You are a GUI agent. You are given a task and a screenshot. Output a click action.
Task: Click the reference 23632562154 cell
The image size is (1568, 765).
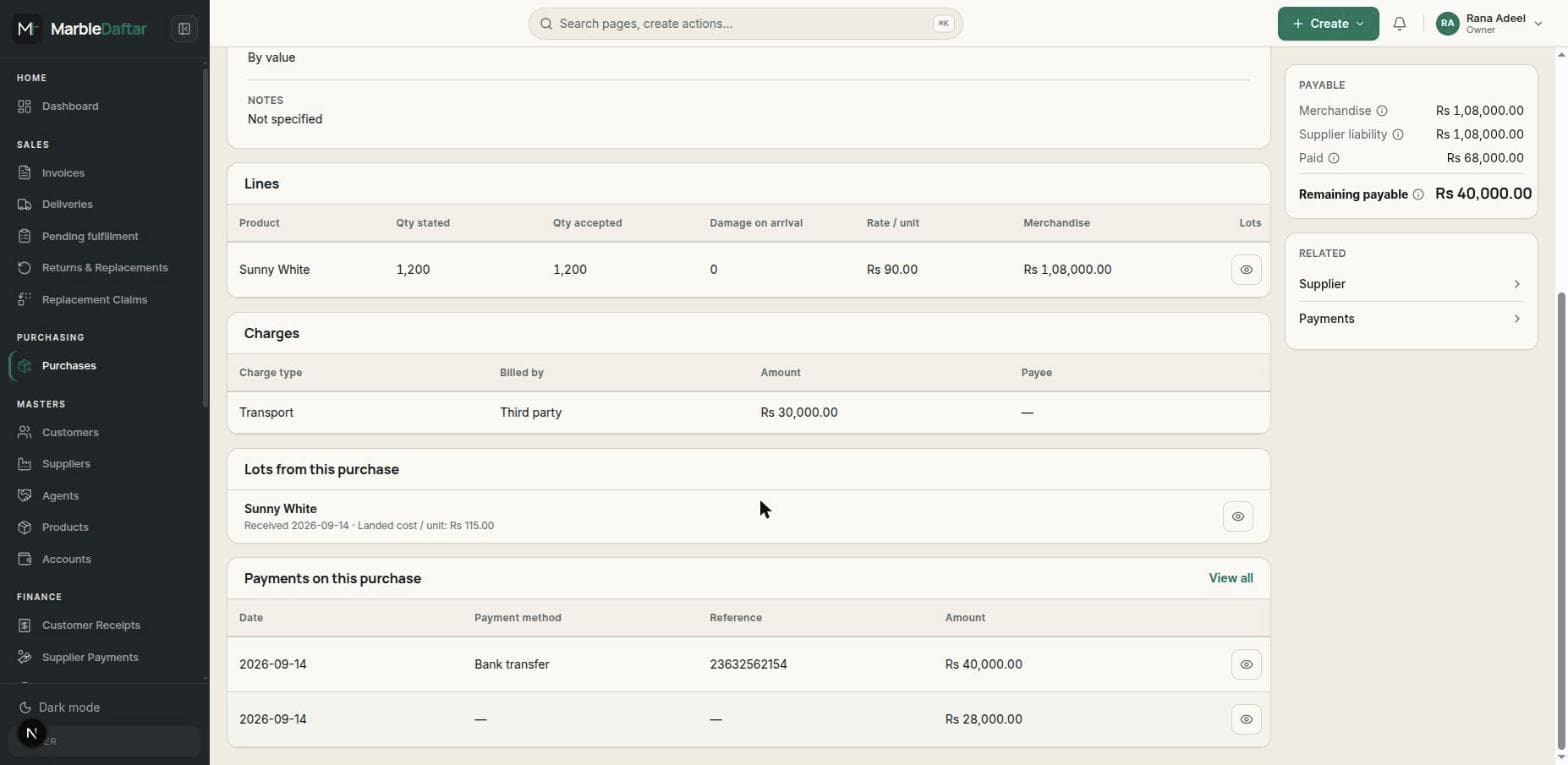pos(748,664)
